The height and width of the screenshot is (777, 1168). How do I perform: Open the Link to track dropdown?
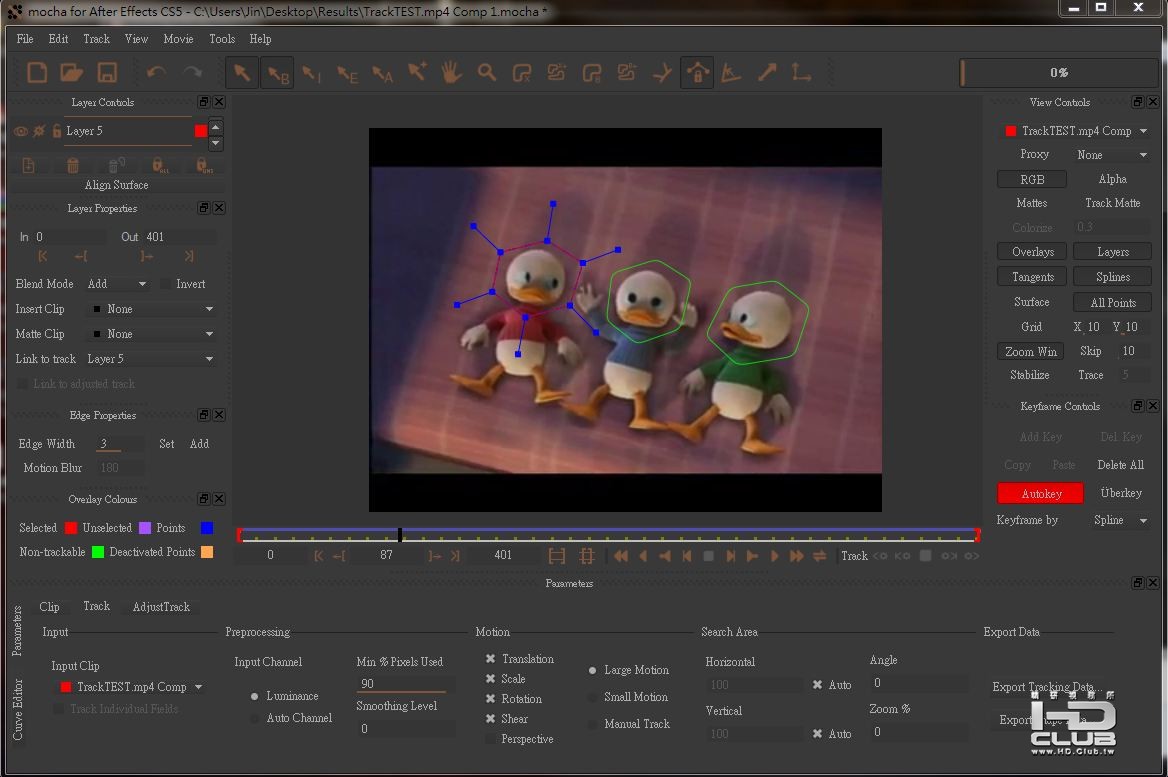pos(150,359)
